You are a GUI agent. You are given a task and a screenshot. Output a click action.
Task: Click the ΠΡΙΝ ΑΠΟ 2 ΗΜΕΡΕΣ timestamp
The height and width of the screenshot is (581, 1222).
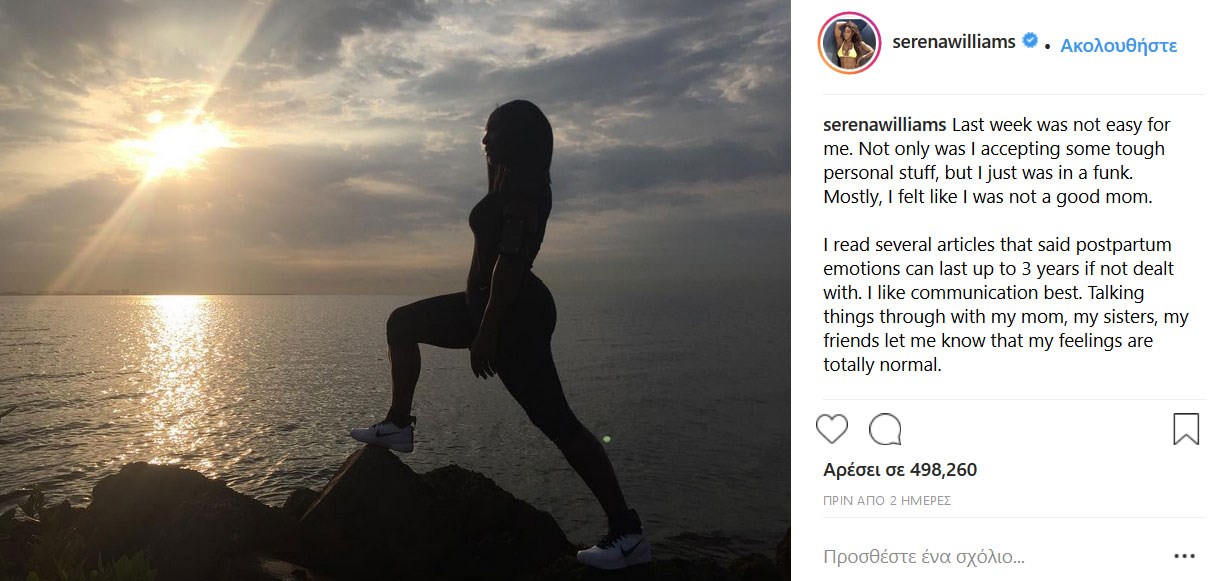pyautogui.click(x=886, y=500)
